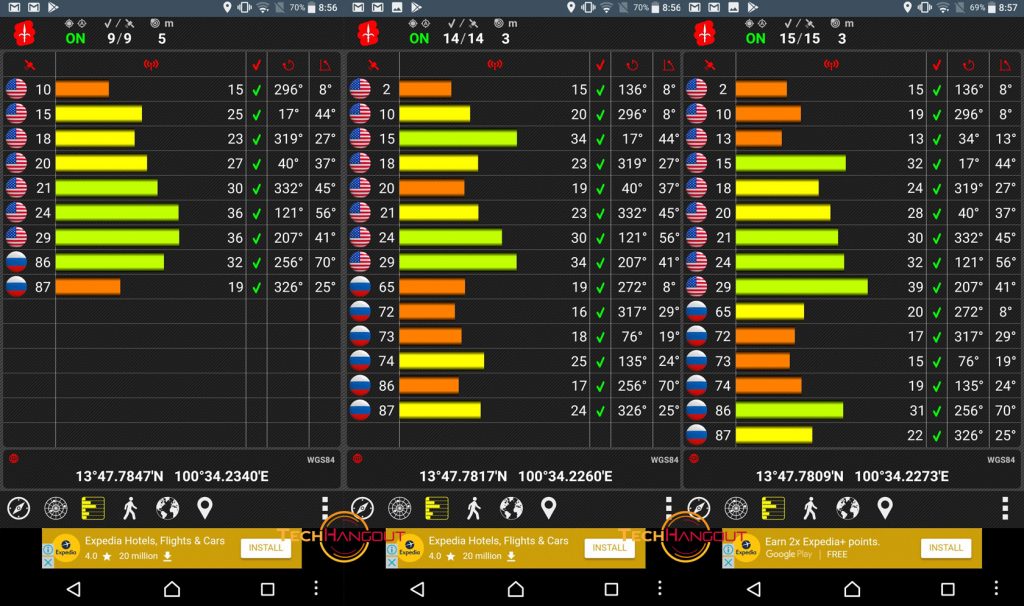Tap satellite count 14/14 in header
Image resolution: width=1024 pixels, height=606 pixels.
pos(463,39)
